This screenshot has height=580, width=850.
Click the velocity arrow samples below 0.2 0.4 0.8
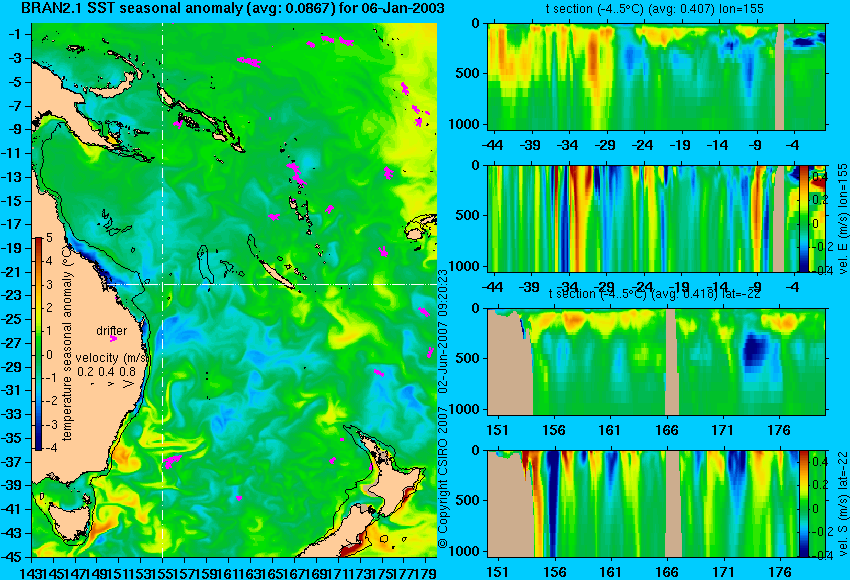[x=112, y=384]
